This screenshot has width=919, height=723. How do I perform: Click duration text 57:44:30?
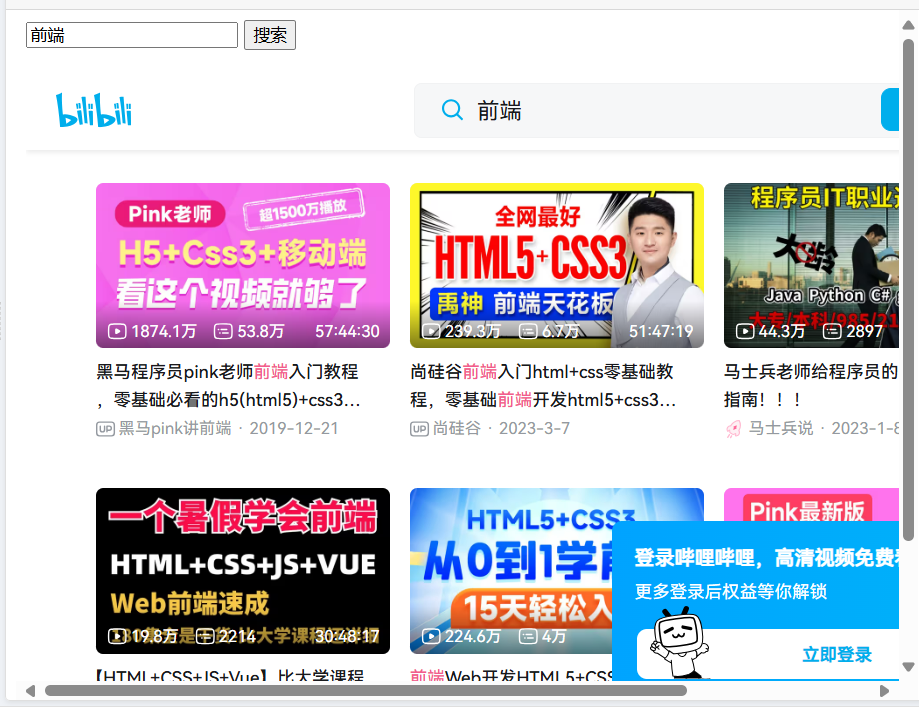(x=348, y=331)
